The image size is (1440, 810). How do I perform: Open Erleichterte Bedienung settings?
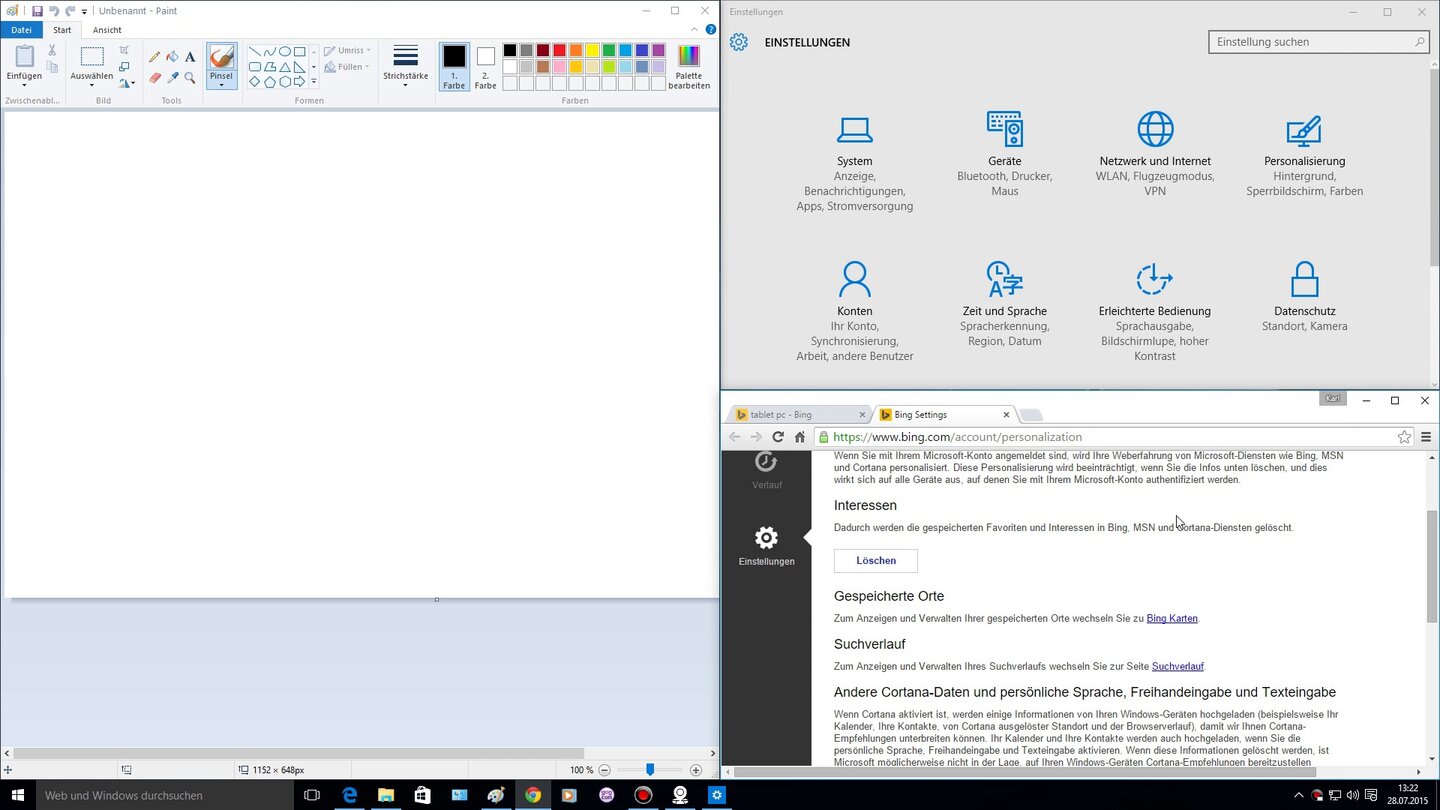point(1155,311)
